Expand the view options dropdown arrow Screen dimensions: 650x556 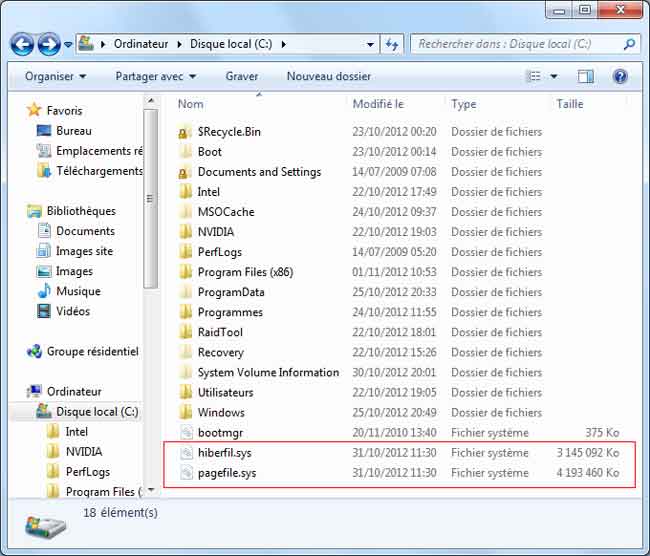[x=554, y=76]
